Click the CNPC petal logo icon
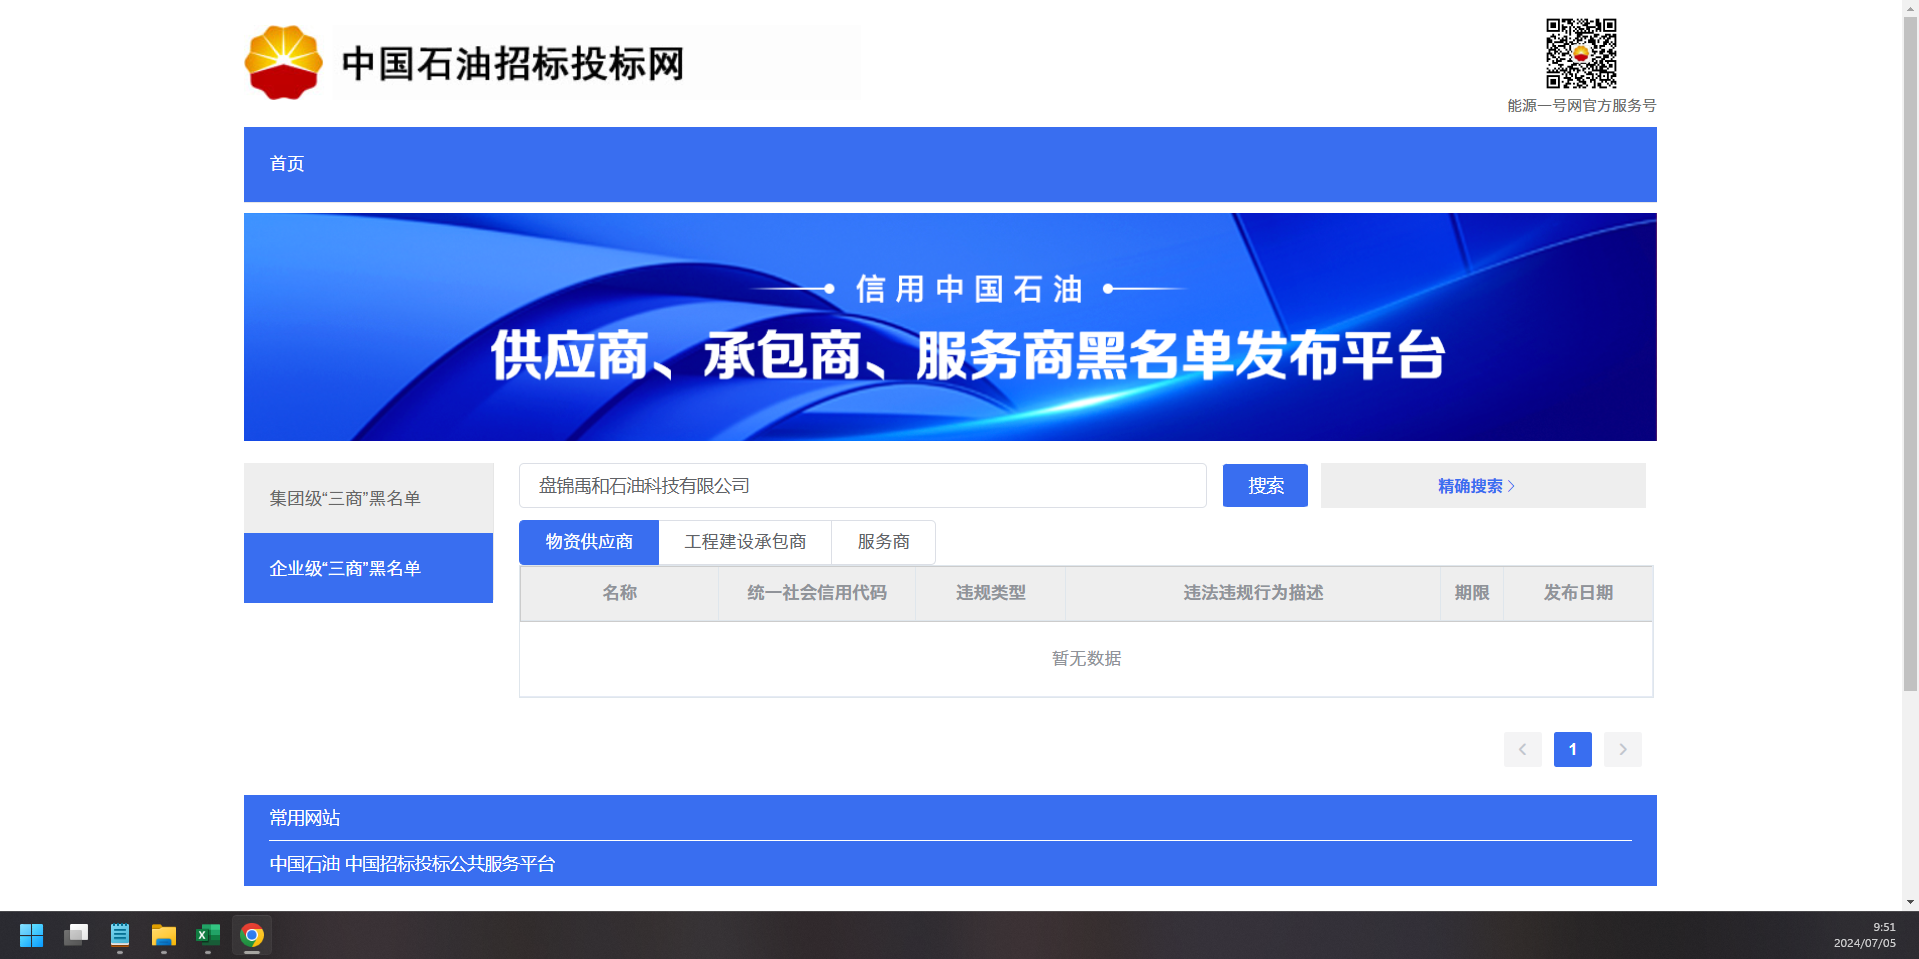Image resolution: width=1919 pixels, height=959 pixels. pos(284,62)
